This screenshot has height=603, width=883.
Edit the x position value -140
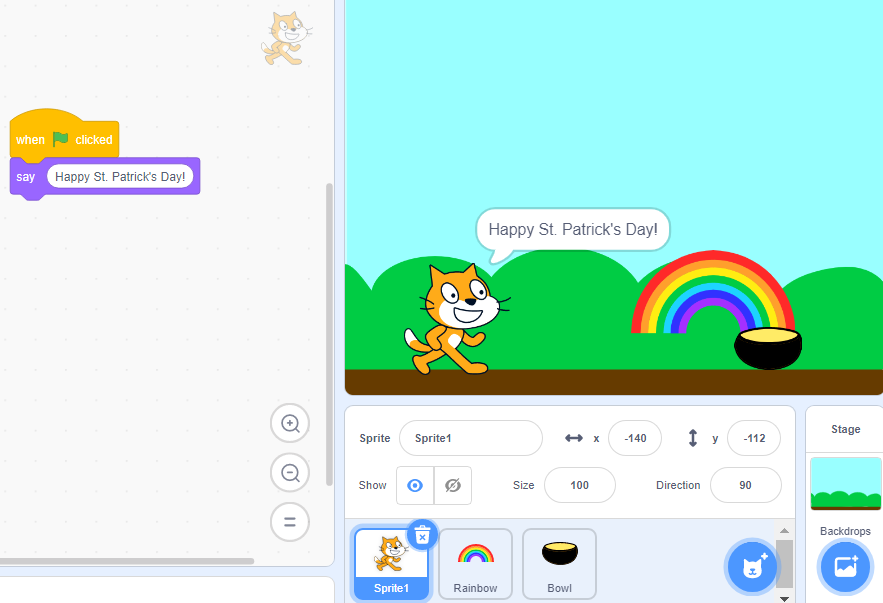pyautogui.click(x=635, y=438)
